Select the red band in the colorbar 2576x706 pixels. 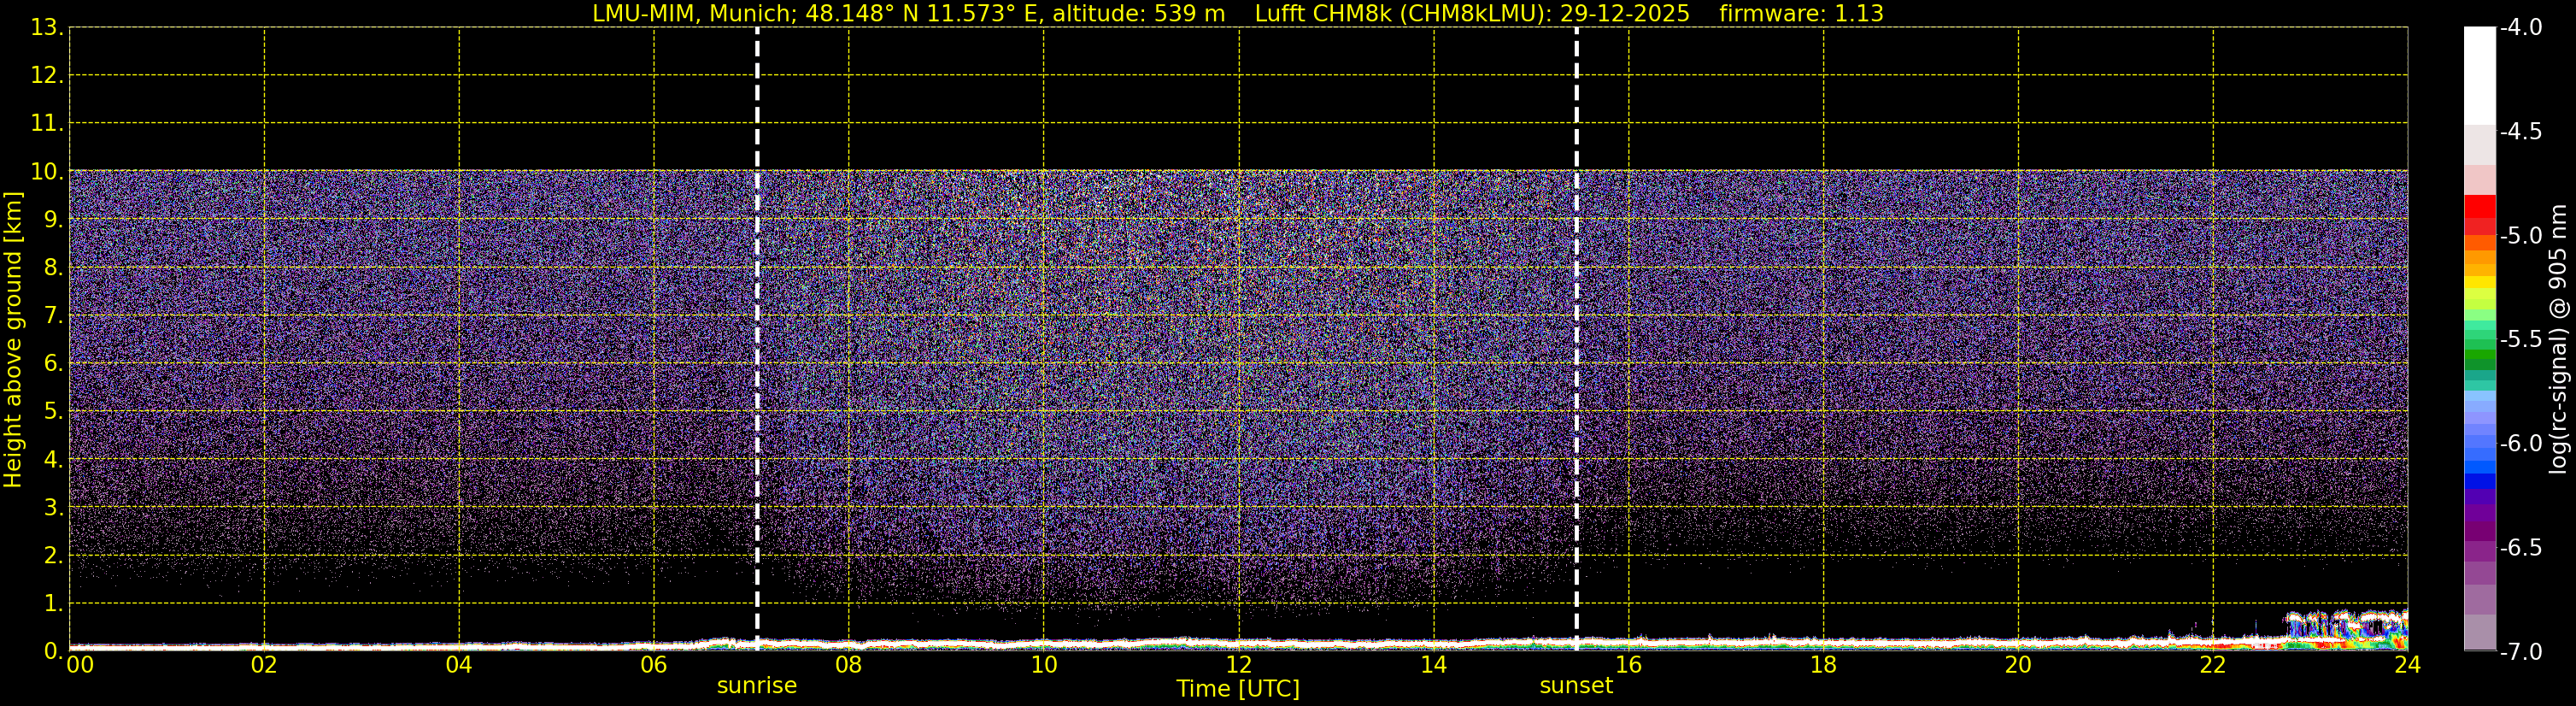coord(2479,207)
